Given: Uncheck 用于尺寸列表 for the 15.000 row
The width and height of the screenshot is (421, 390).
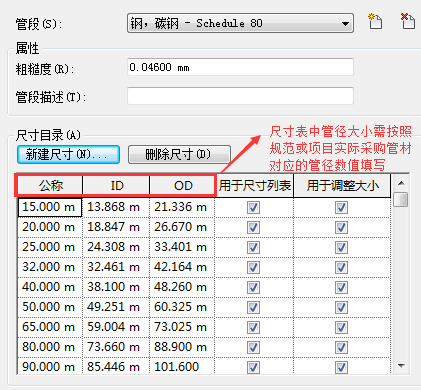Looking at the screenshot, I should tap(253, 207).
